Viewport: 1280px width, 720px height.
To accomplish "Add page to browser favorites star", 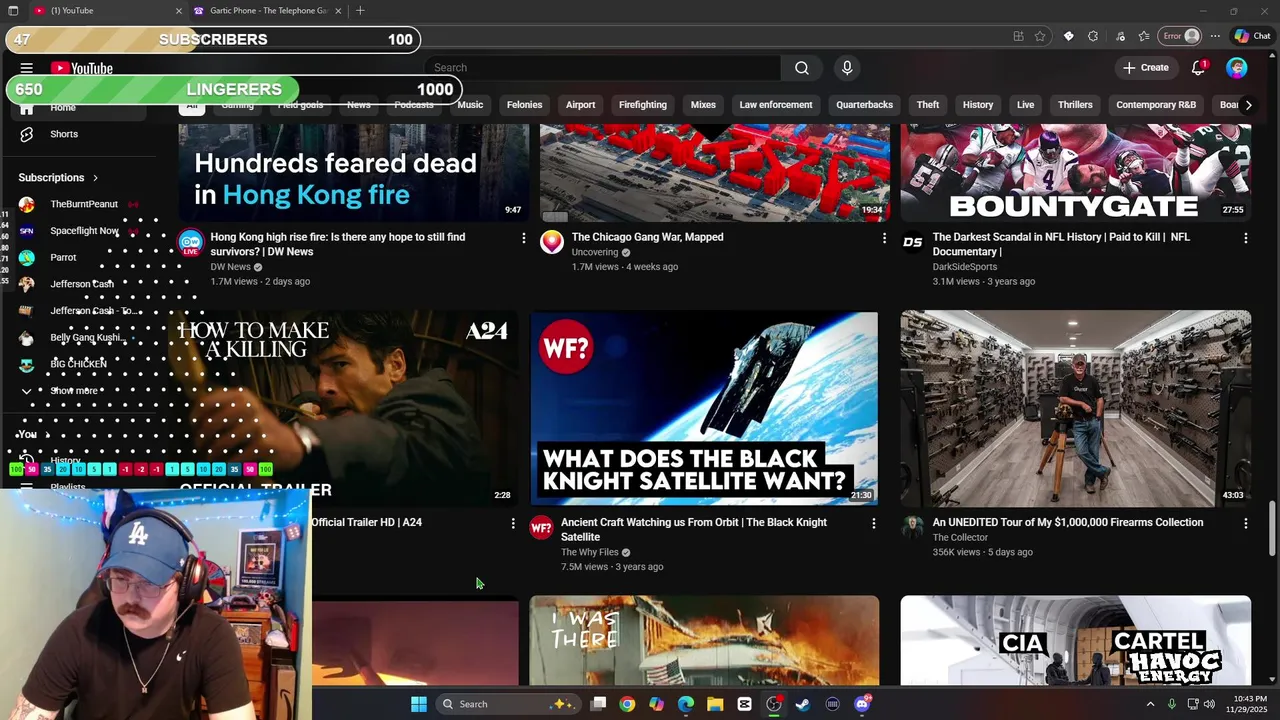I will (1040, 36).
